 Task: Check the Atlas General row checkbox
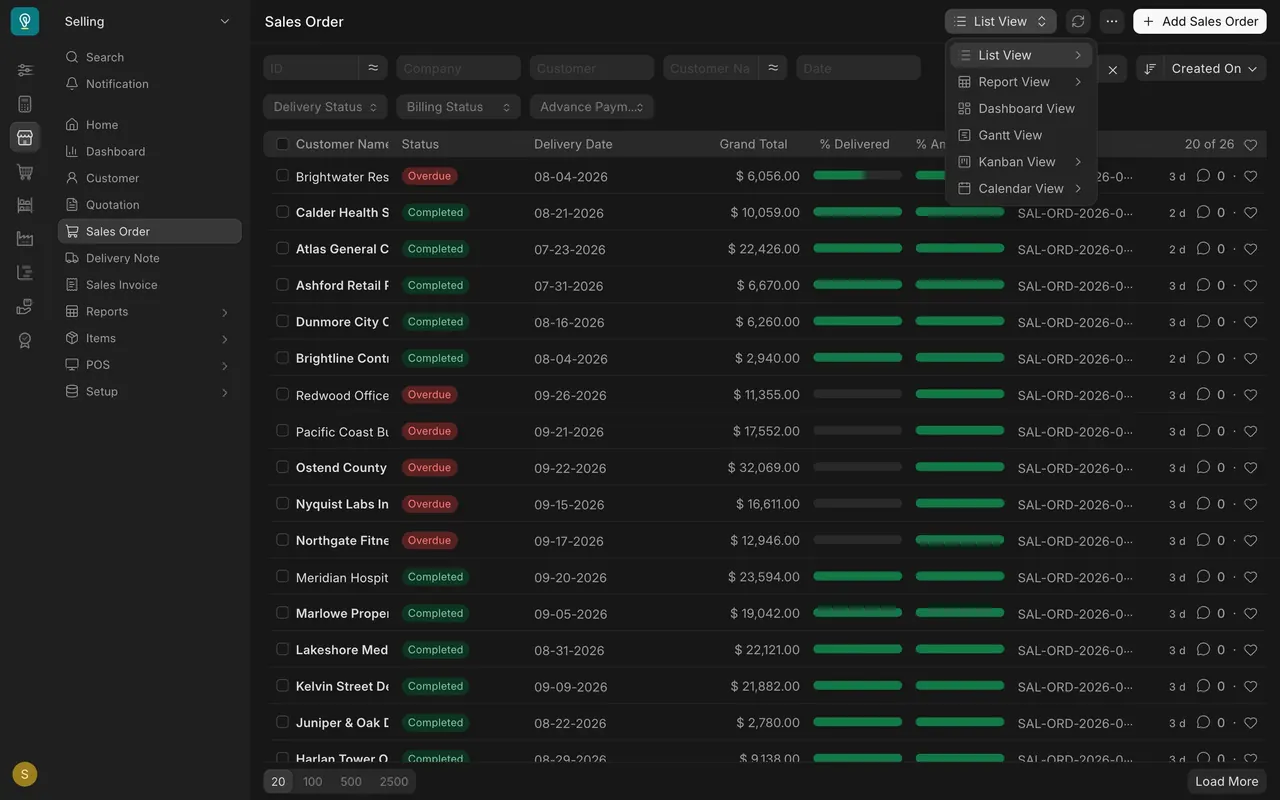[282, 248]
